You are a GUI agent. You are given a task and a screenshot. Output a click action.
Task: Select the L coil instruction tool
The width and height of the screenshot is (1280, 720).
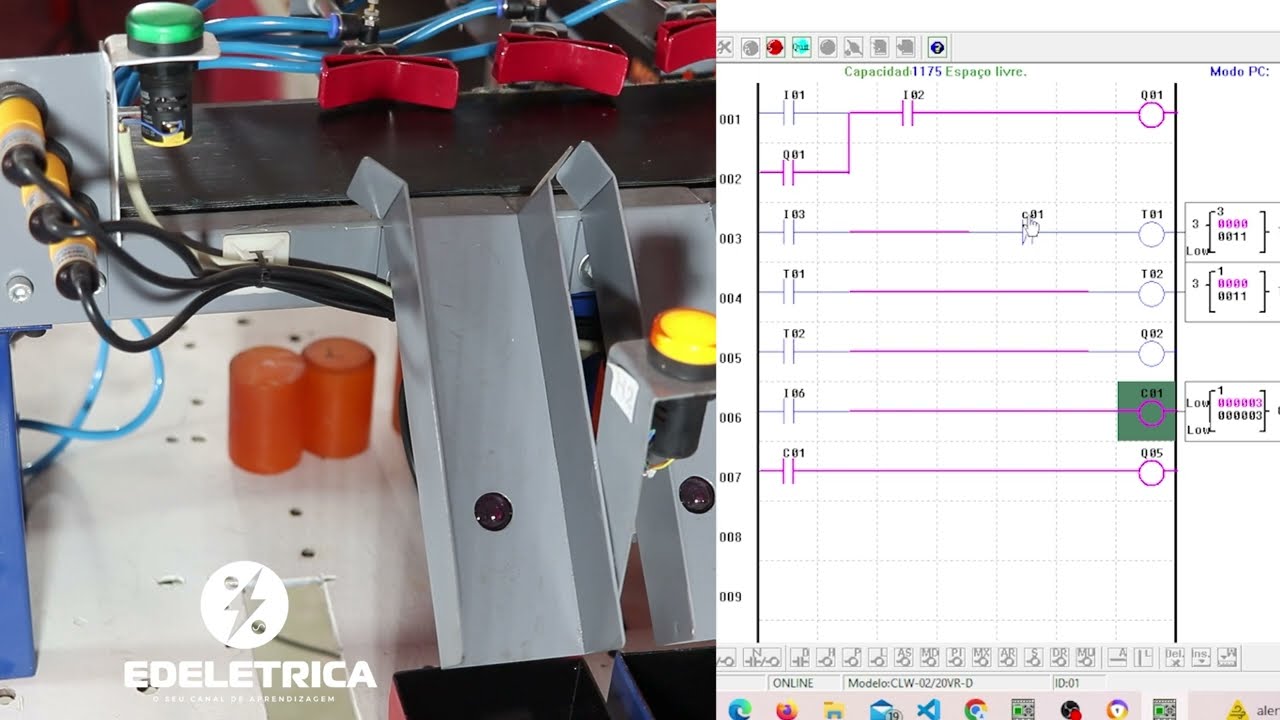(x=878, y=658)
